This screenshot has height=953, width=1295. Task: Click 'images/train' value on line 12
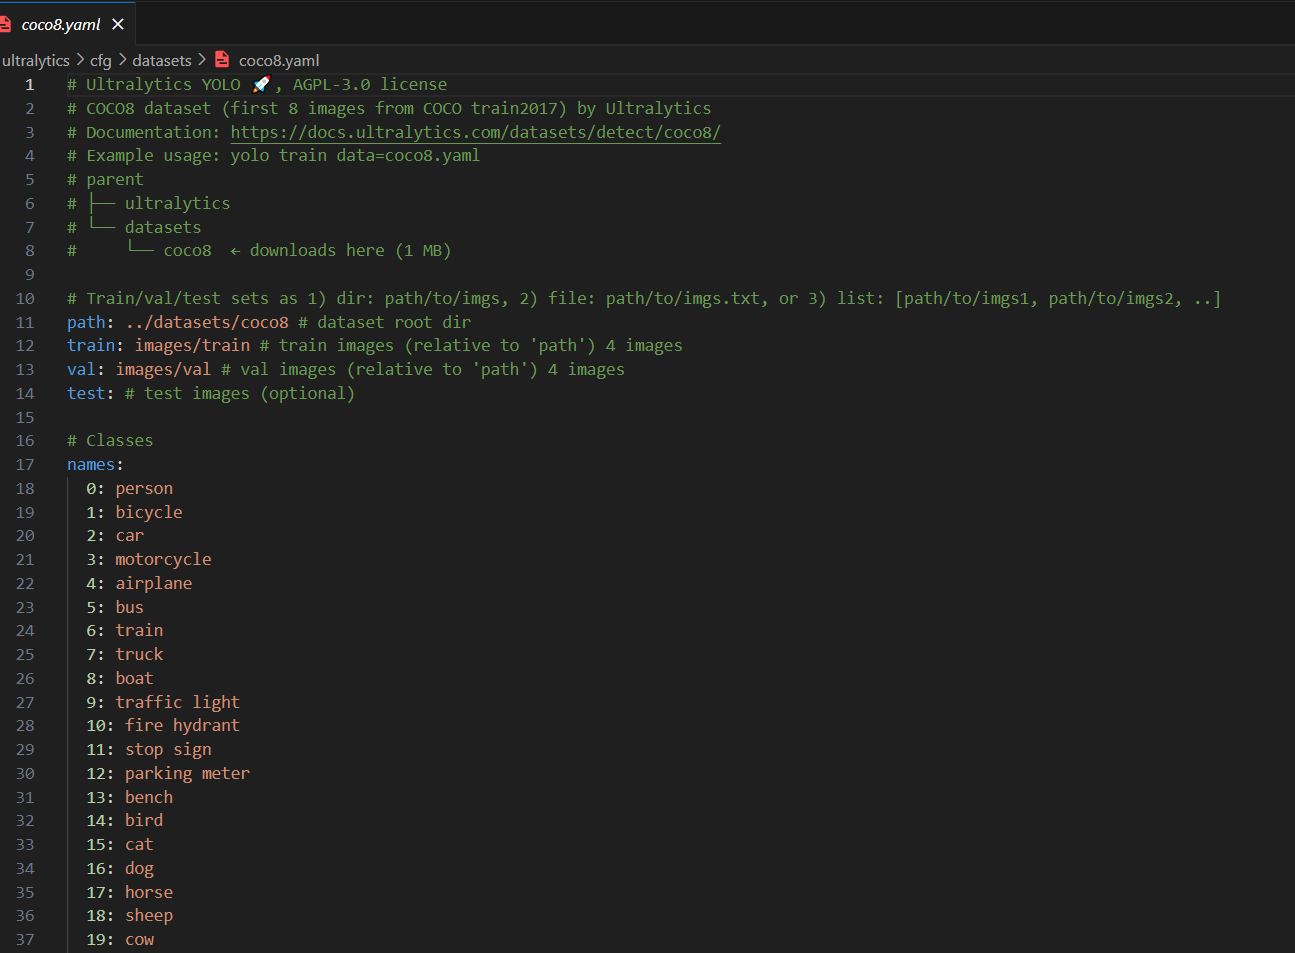tap(192, 346)
